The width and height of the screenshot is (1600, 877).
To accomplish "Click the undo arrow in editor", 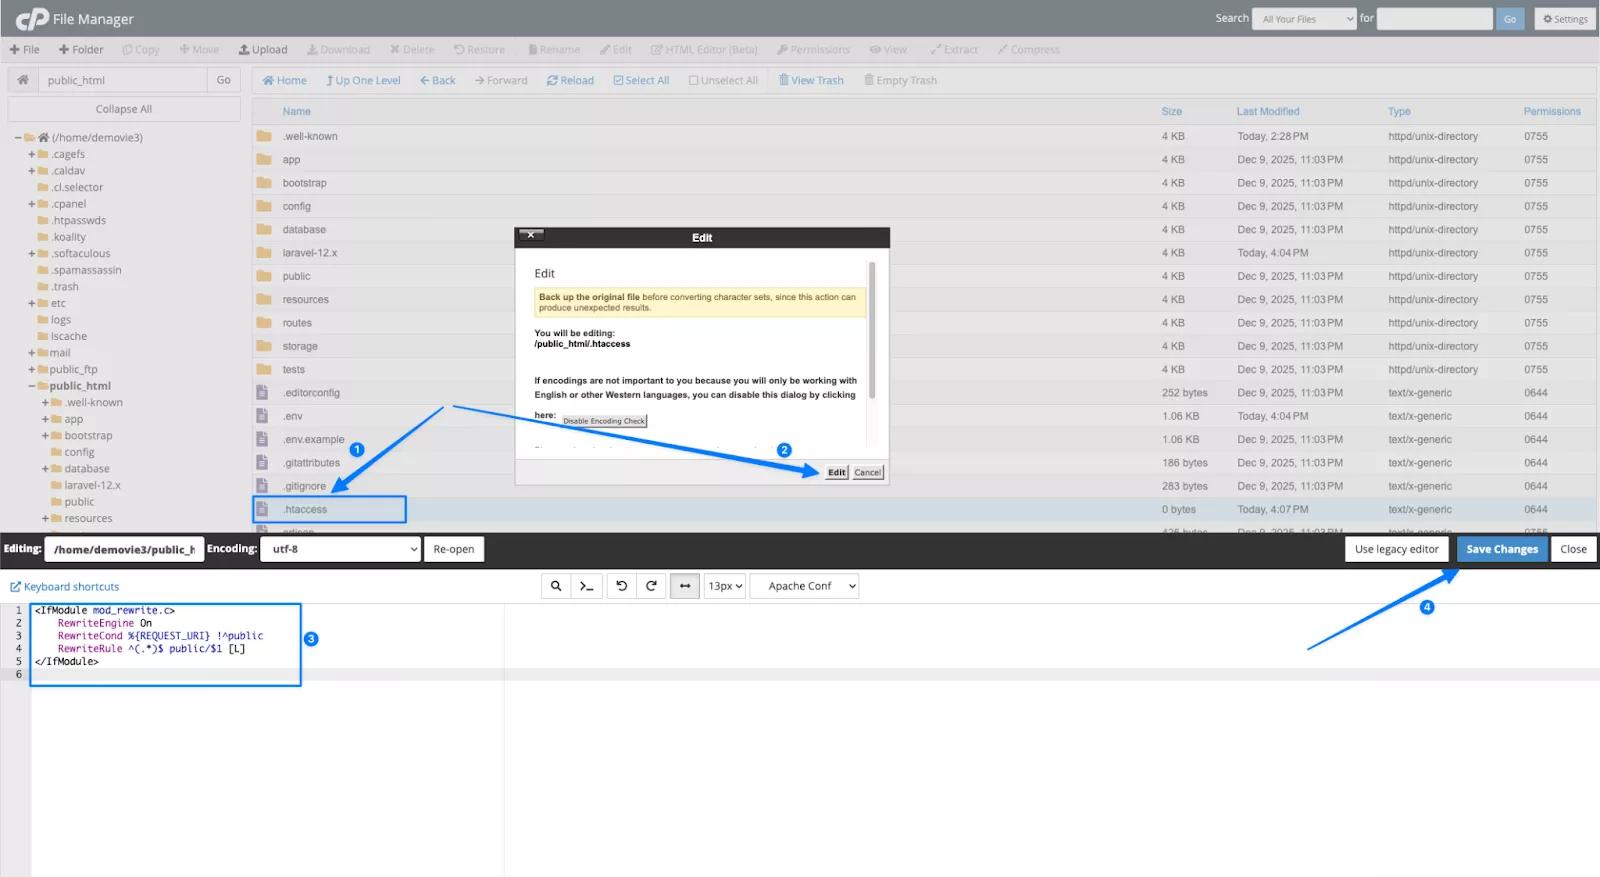I will 621,586.
